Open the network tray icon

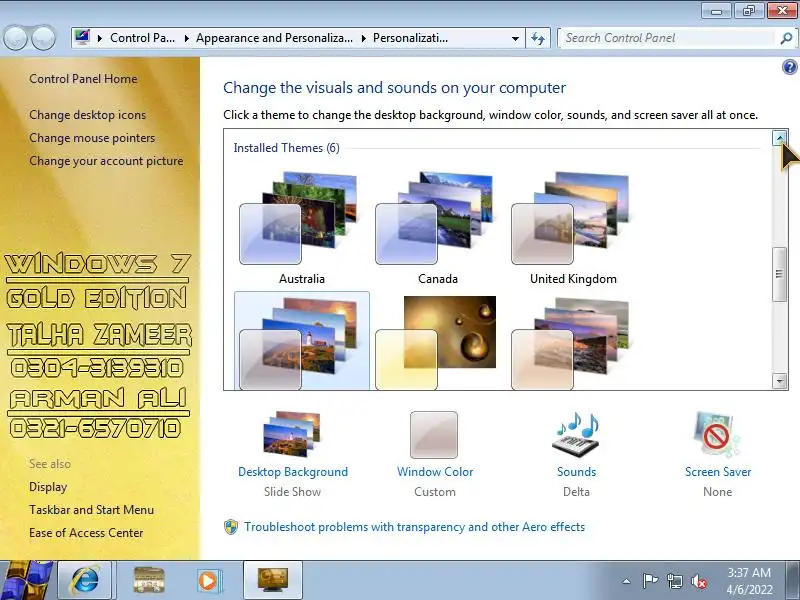coord(674,581)
